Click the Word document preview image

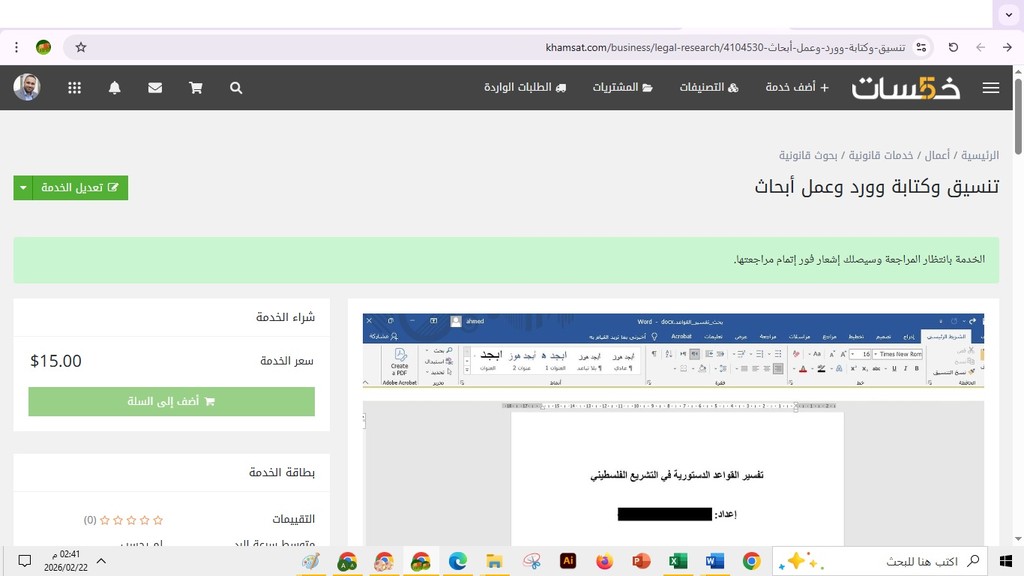(x=673, y=430)
